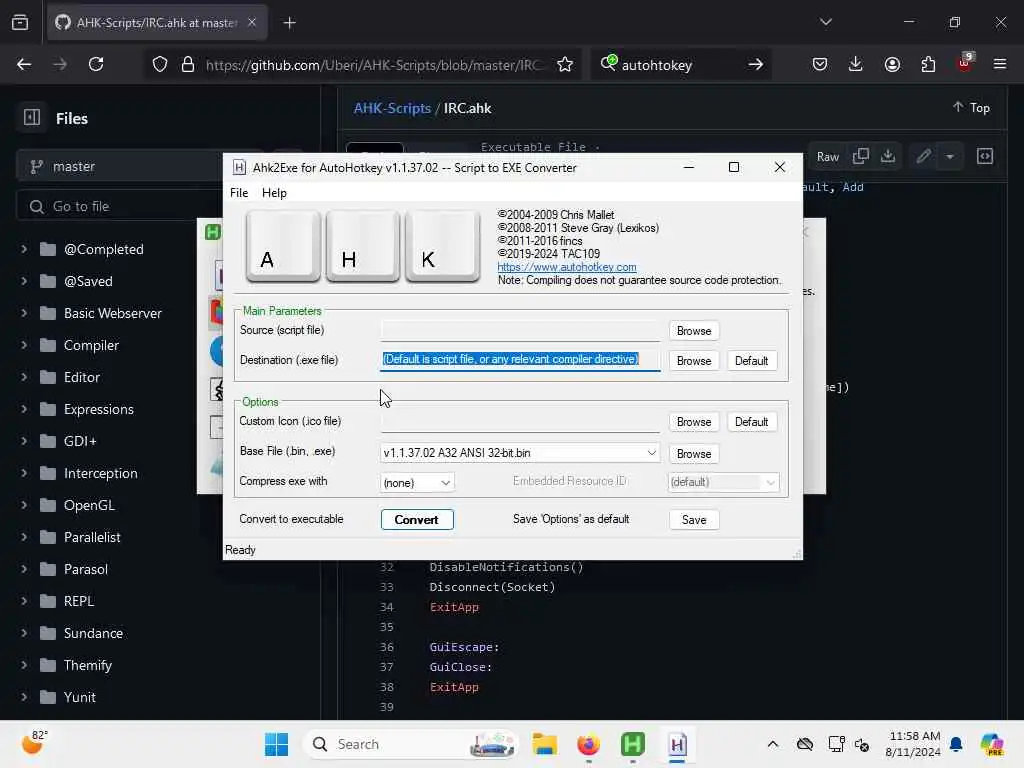Expand the @Saved folder

pos(24,281)
